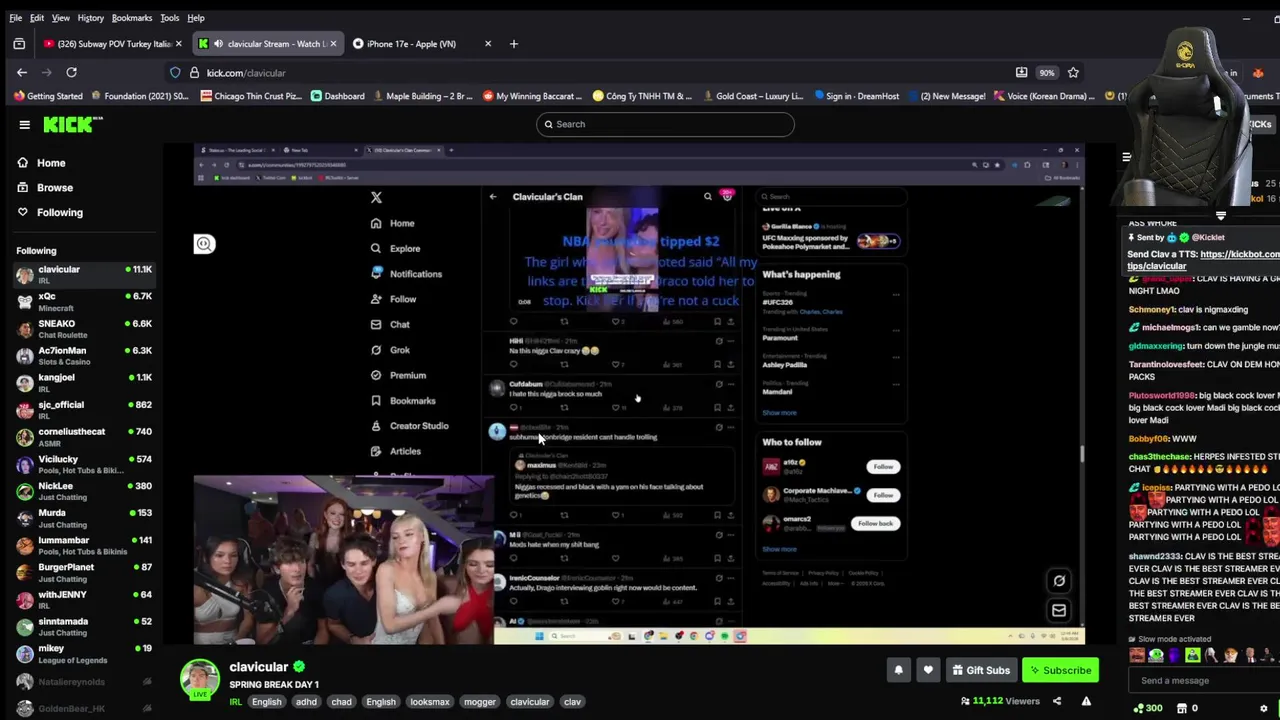
Task: Click the notification bell button below stream
Action: 898,670
